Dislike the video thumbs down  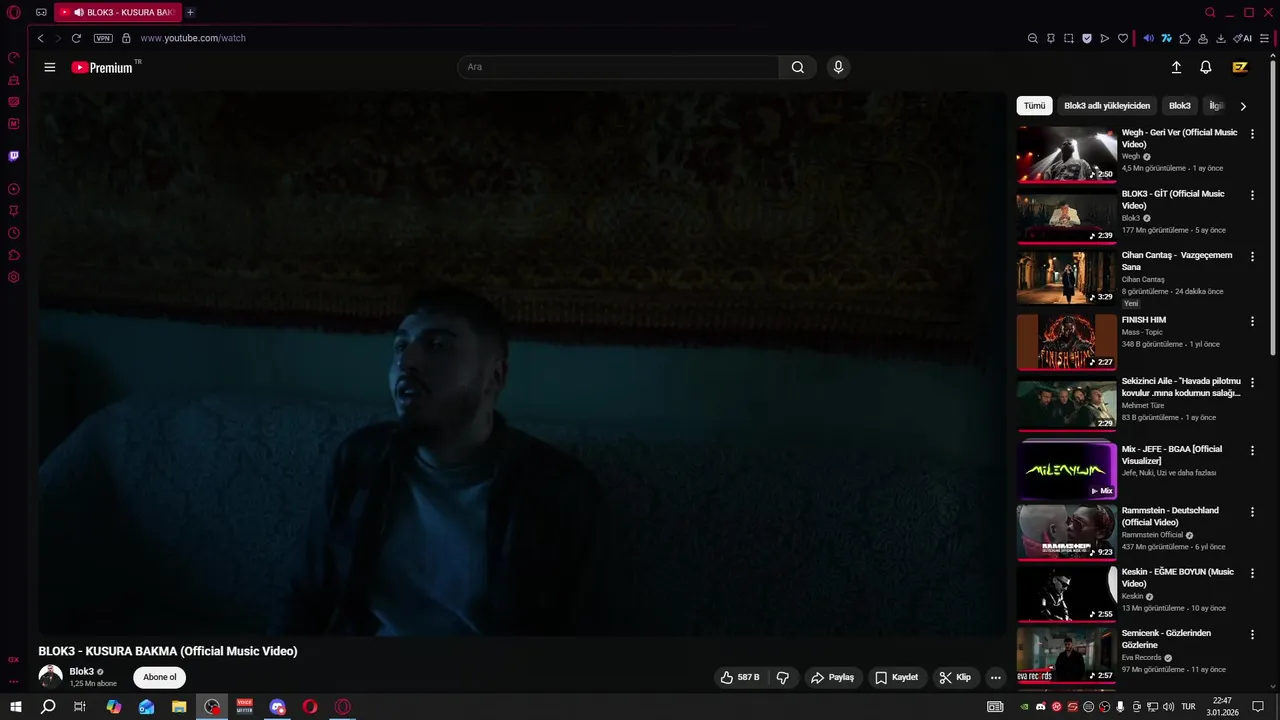pyautogui.click(x=783, y=677)
